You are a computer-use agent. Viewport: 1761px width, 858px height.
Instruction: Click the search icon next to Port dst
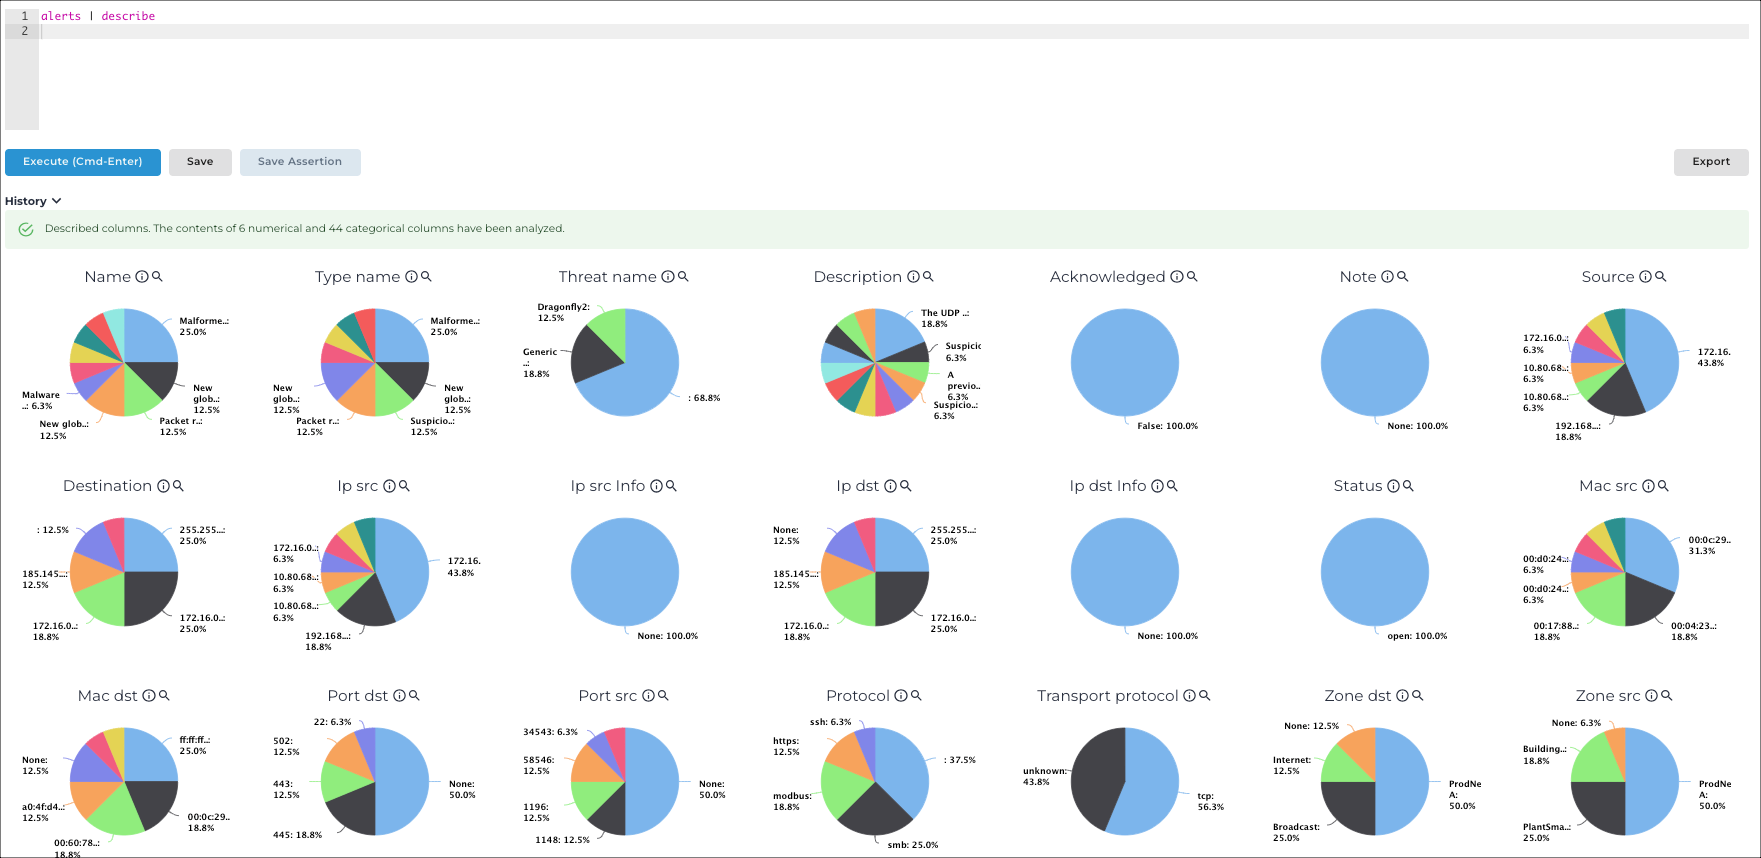click(414, 696)
